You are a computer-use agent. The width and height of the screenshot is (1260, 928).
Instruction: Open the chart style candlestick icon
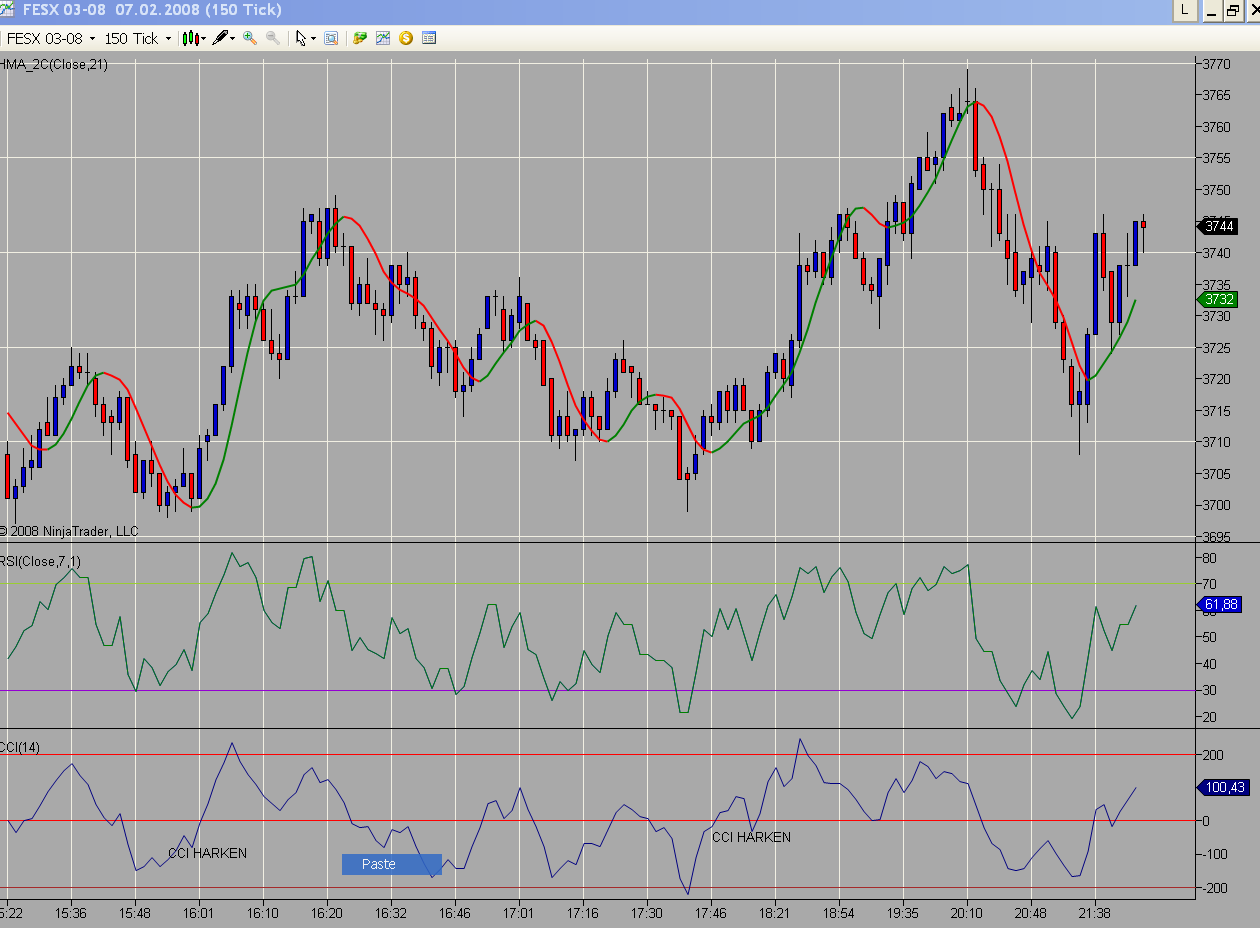[190, 38]
